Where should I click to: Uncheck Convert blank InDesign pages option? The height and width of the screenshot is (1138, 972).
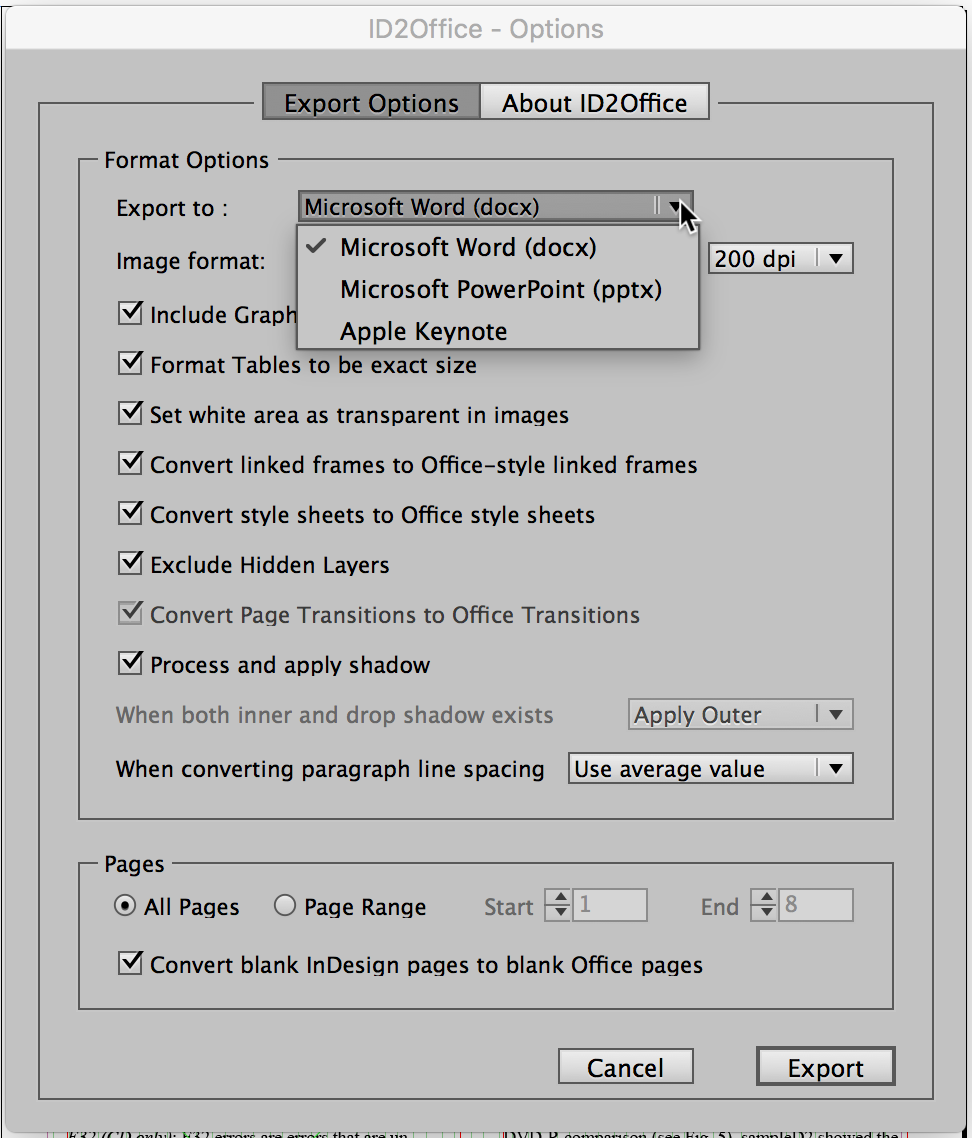130,964
